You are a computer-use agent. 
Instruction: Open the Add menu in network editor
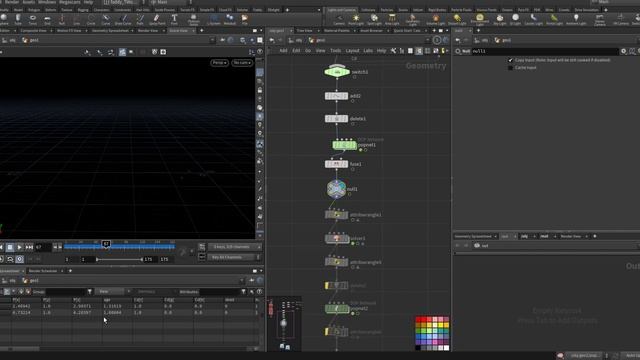(x=283, y=51)
